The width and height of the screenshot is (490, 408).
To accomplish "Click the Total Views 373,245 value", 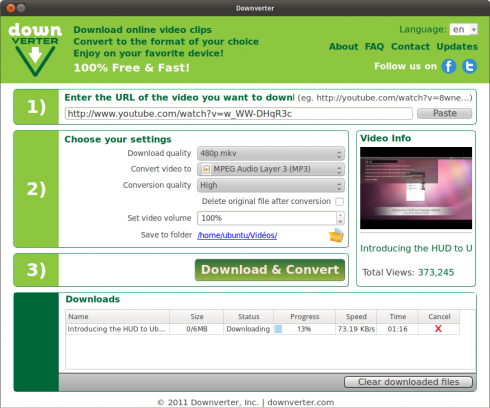I will (436, 272).
